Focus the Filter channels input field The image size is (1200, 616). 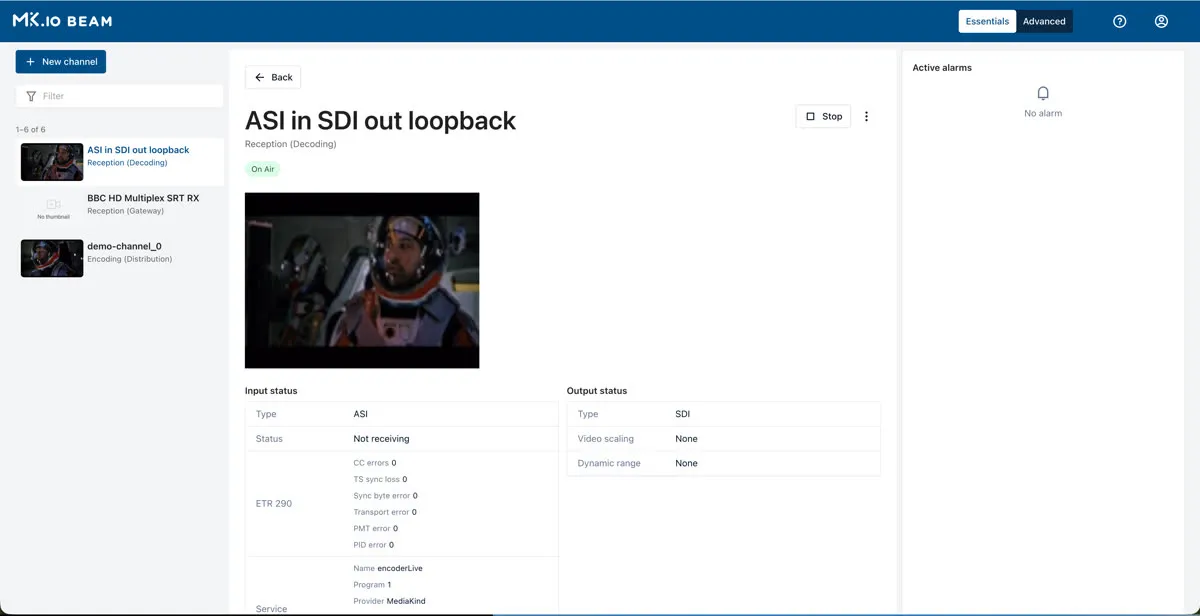point(120,96)
